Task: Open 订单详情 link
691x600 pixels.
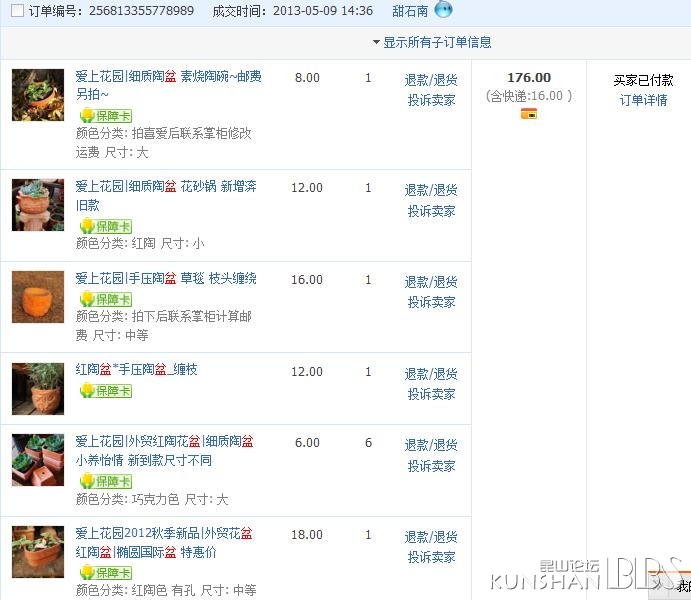Action: point(643,100)
